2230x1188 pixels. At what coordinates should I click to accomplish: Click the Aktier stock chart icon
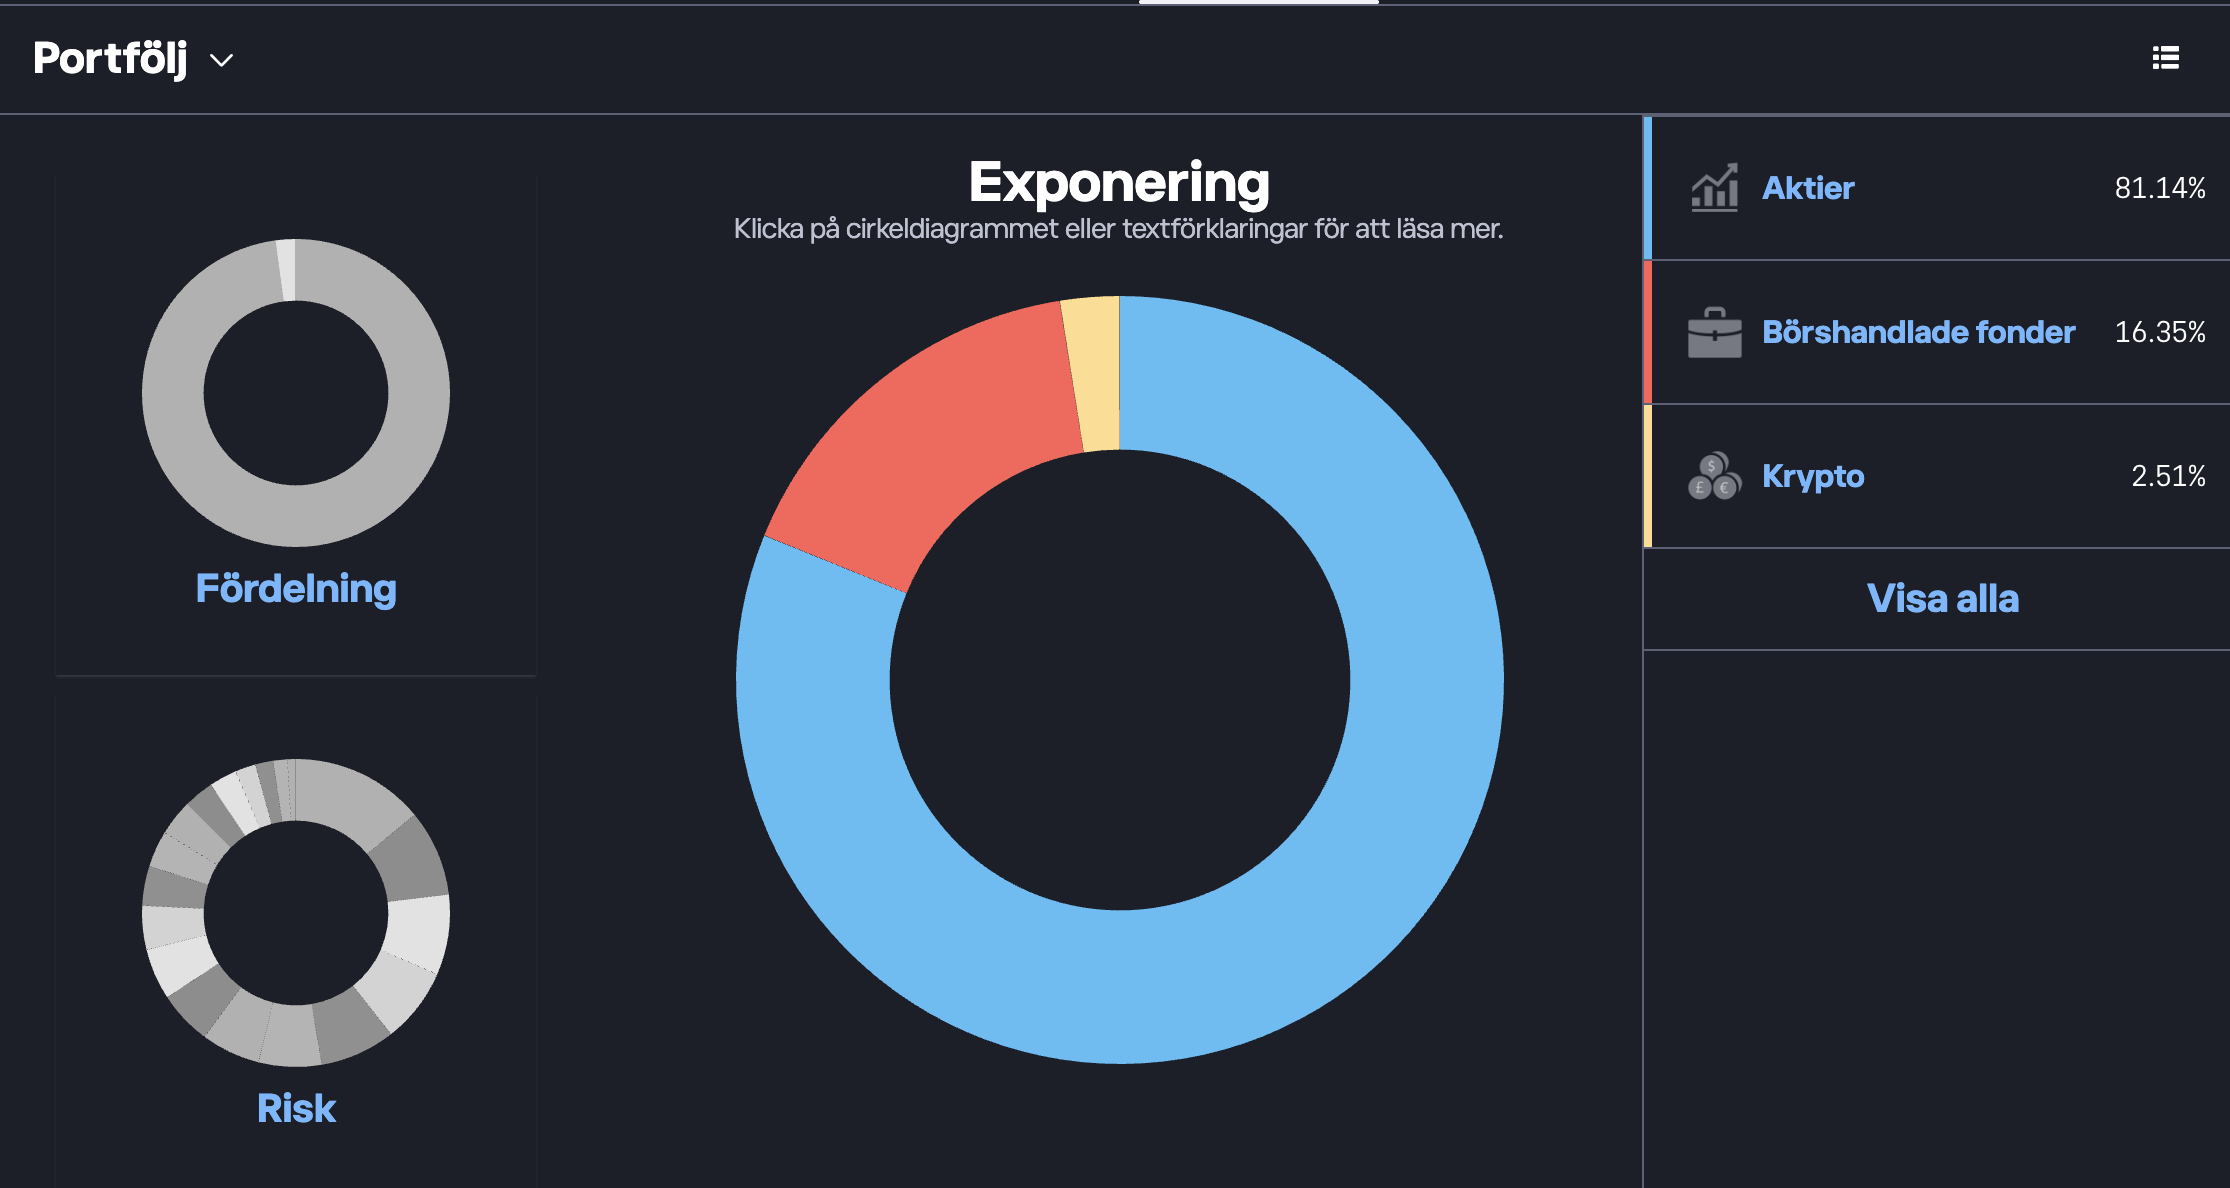[x=1714, y=188]
